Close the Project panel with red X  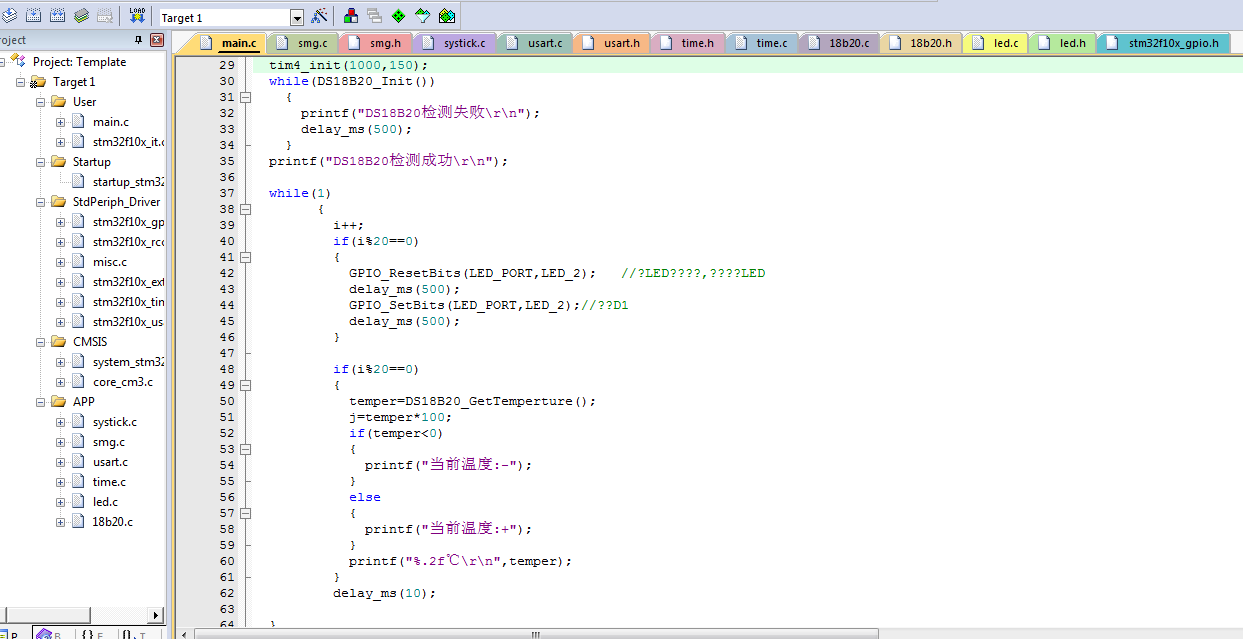pos(157,40)
